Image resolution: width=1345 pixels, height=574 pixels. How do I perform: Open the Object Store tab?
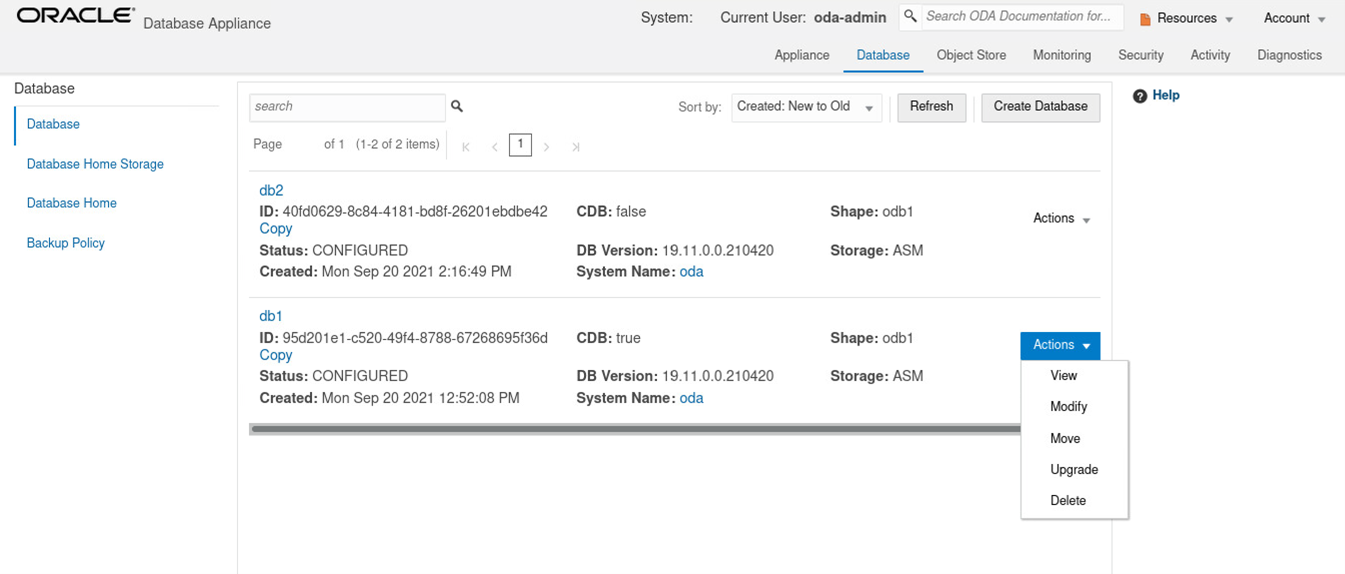[971, 55]
